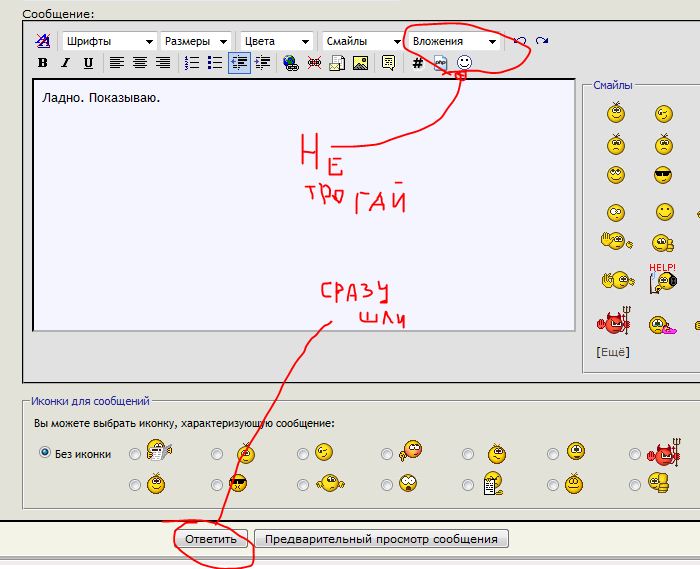Select the 'Без иконки' radio button
Image resolution: width=700 pixels, height=569 pixels.
pos(45,453)
